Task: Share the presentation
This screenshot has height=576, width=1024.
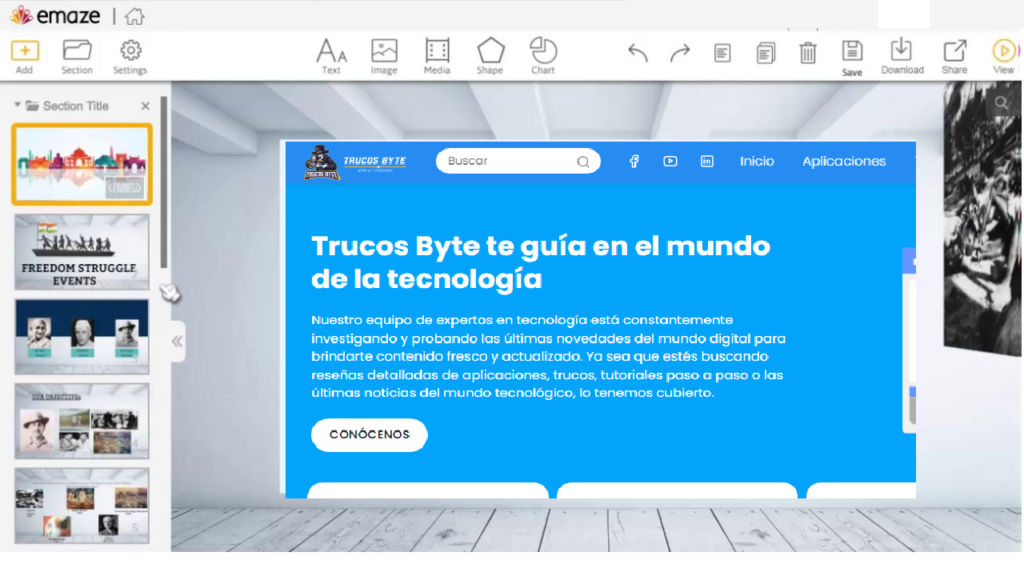Action: click(x=954, y=57)
